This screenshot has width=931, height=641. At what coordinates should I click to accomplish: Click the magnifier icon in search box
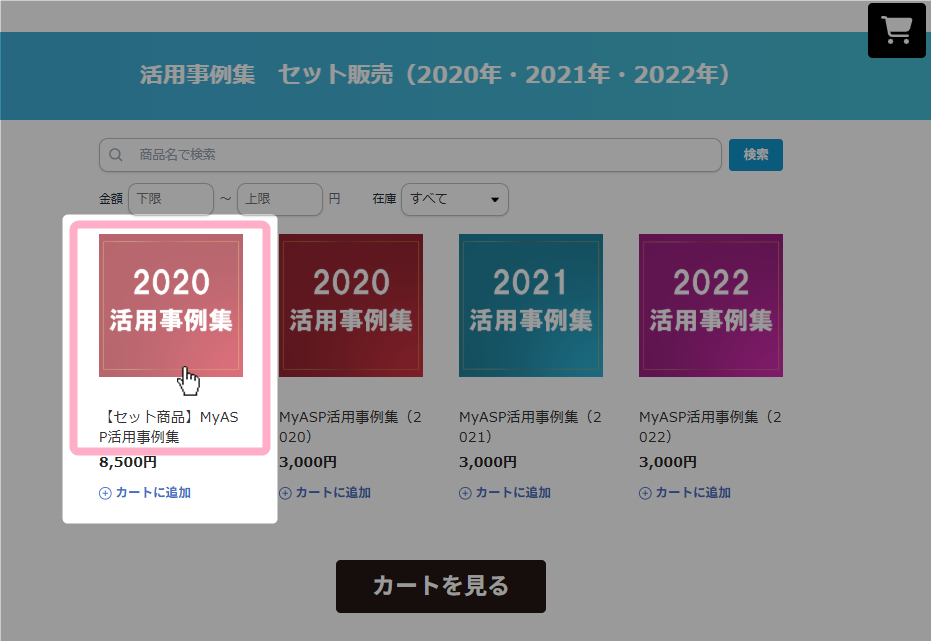[x=116, y=155]
